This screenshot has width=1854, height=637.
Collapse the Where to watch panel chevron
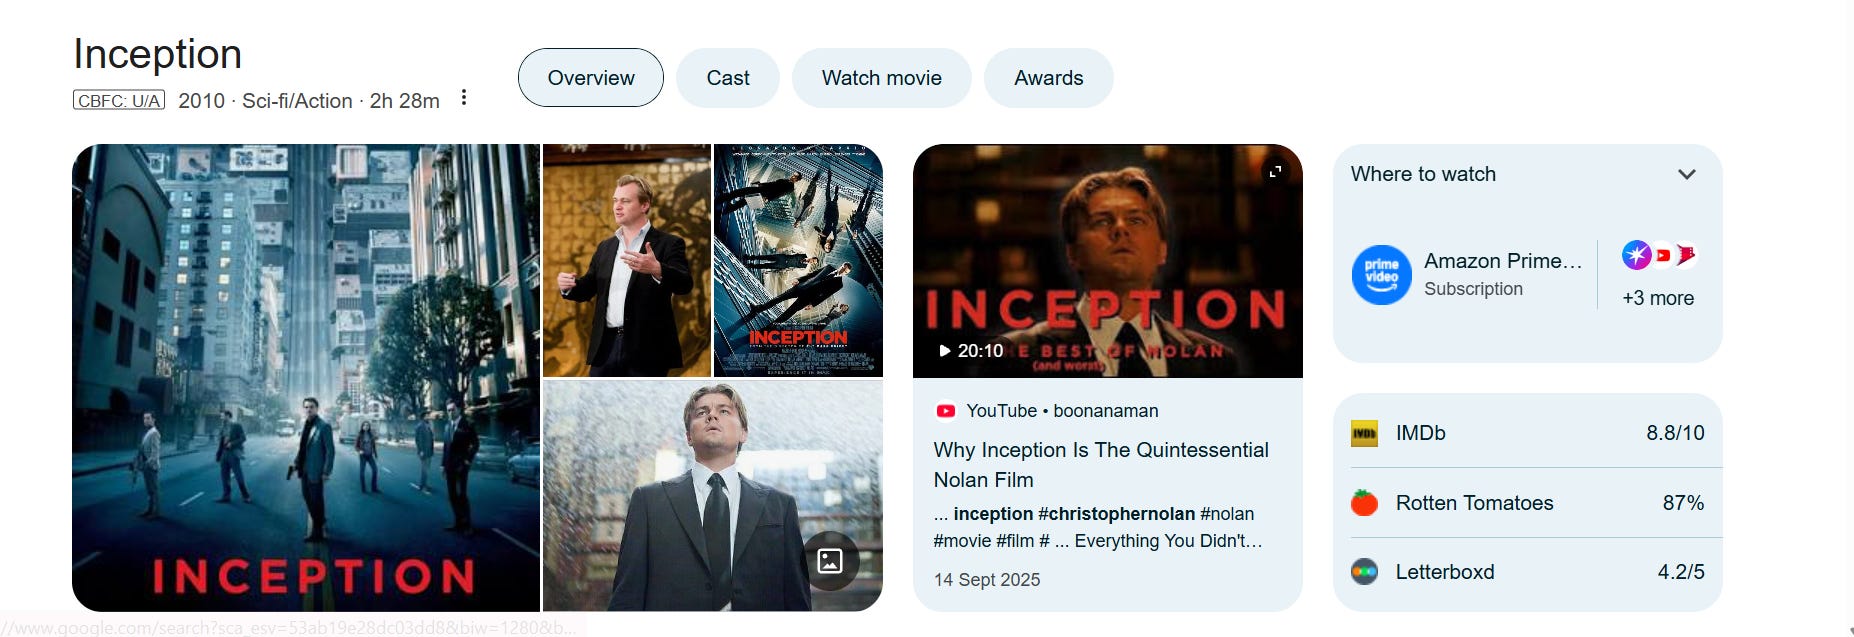1687,174
